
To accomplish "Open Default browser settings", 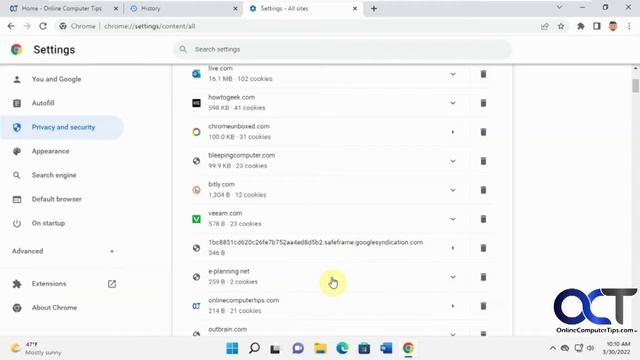I will coord(57,199).
